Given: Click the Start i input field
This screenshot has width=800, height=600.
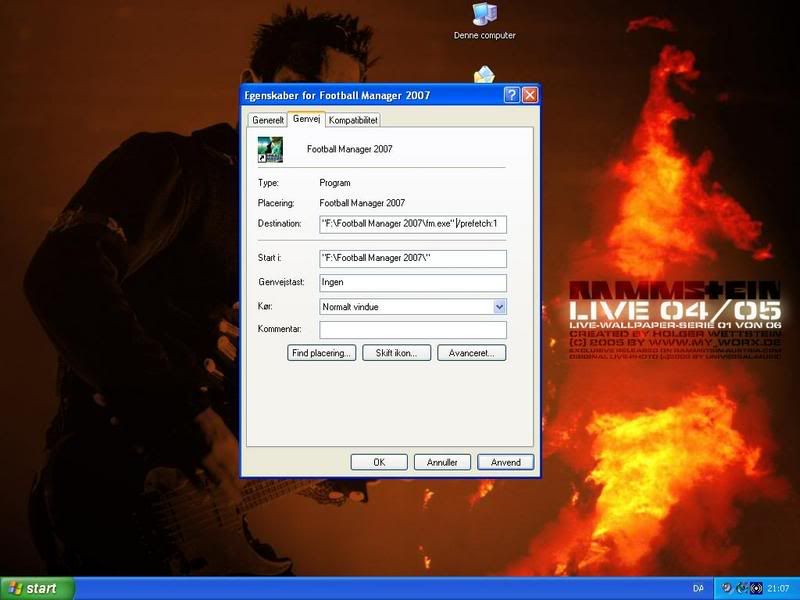Looking at the screenshot, I should coord(413,259).
